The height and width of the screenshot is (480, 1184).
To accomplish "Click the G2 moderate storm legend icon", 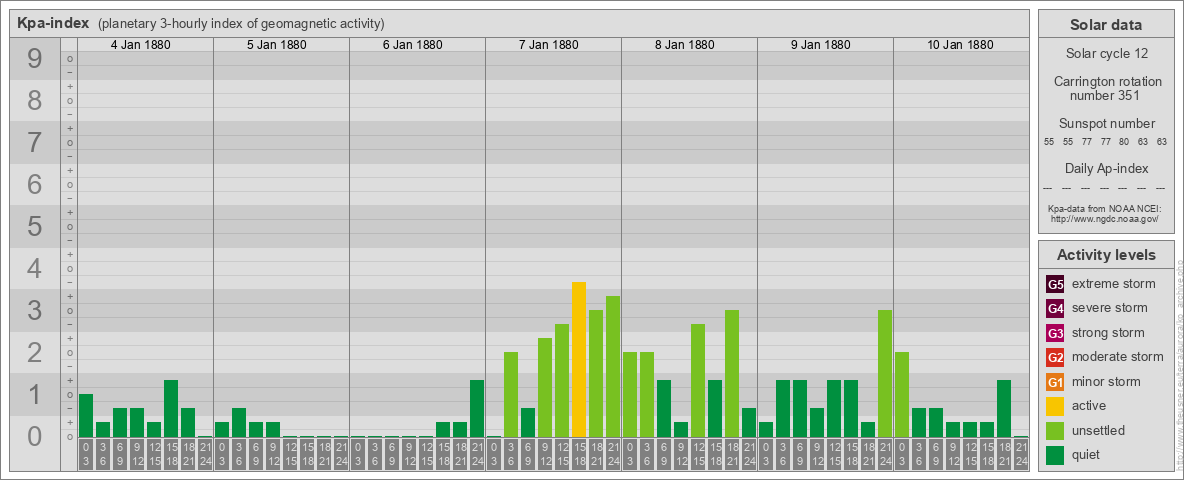I will [1055, 357].
